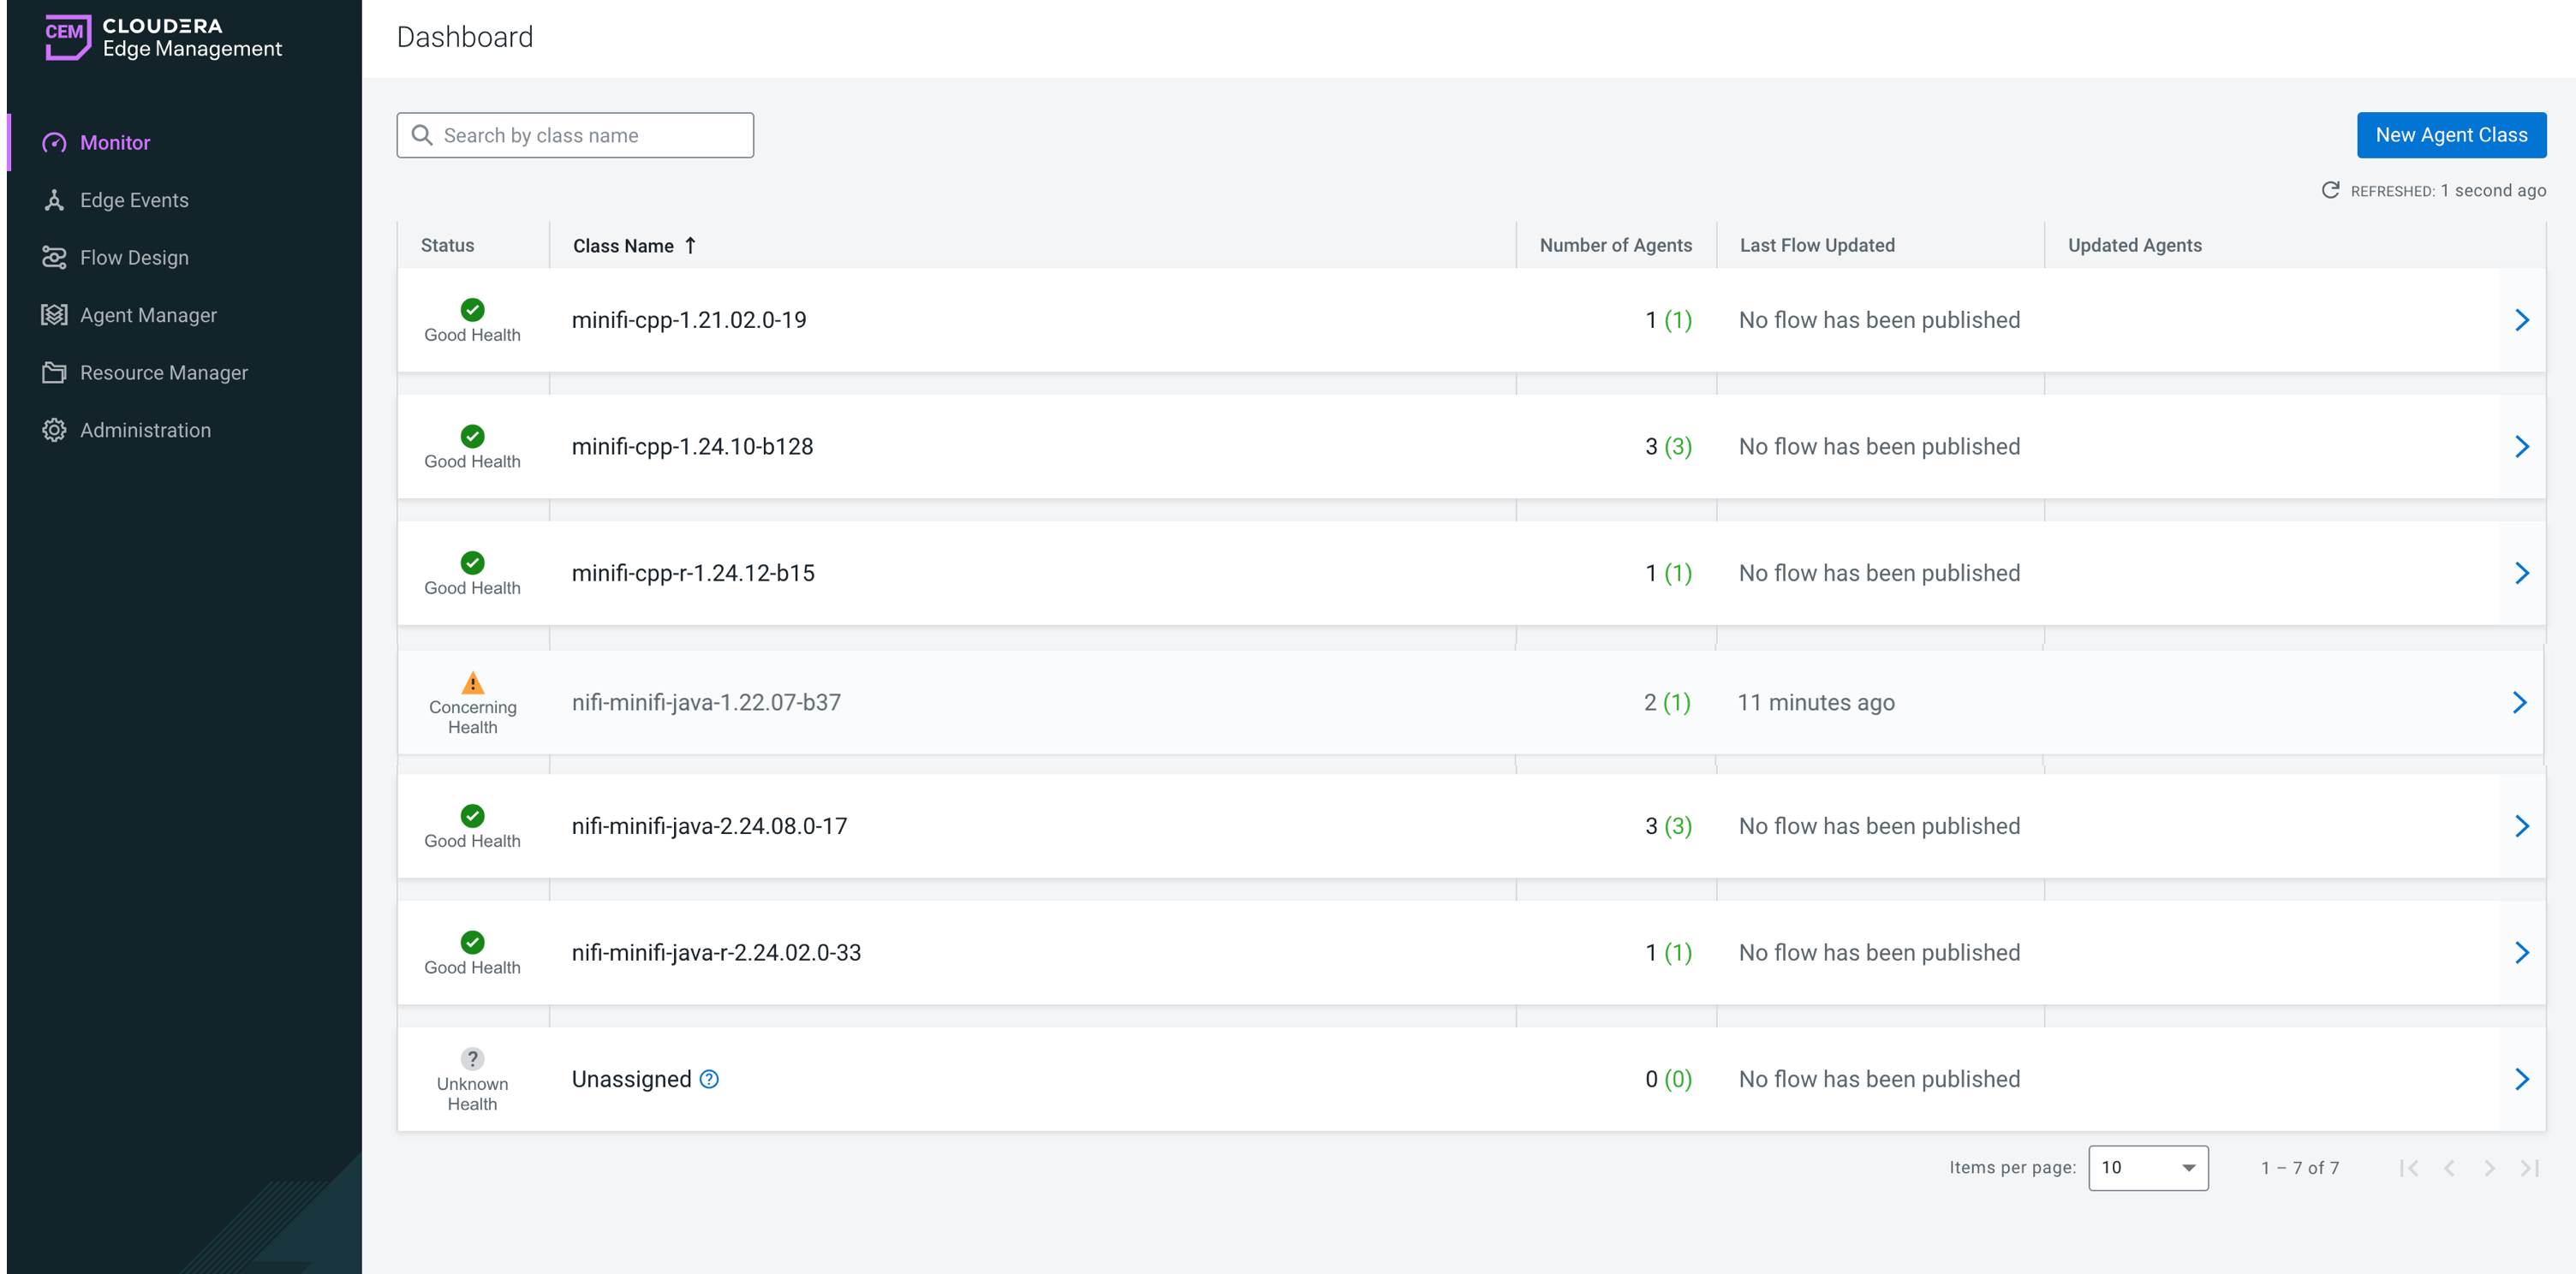Viewport: 2576px width, 1274px height.
Task: Open Edge Events in the sidebar
Action: [134, 200]
